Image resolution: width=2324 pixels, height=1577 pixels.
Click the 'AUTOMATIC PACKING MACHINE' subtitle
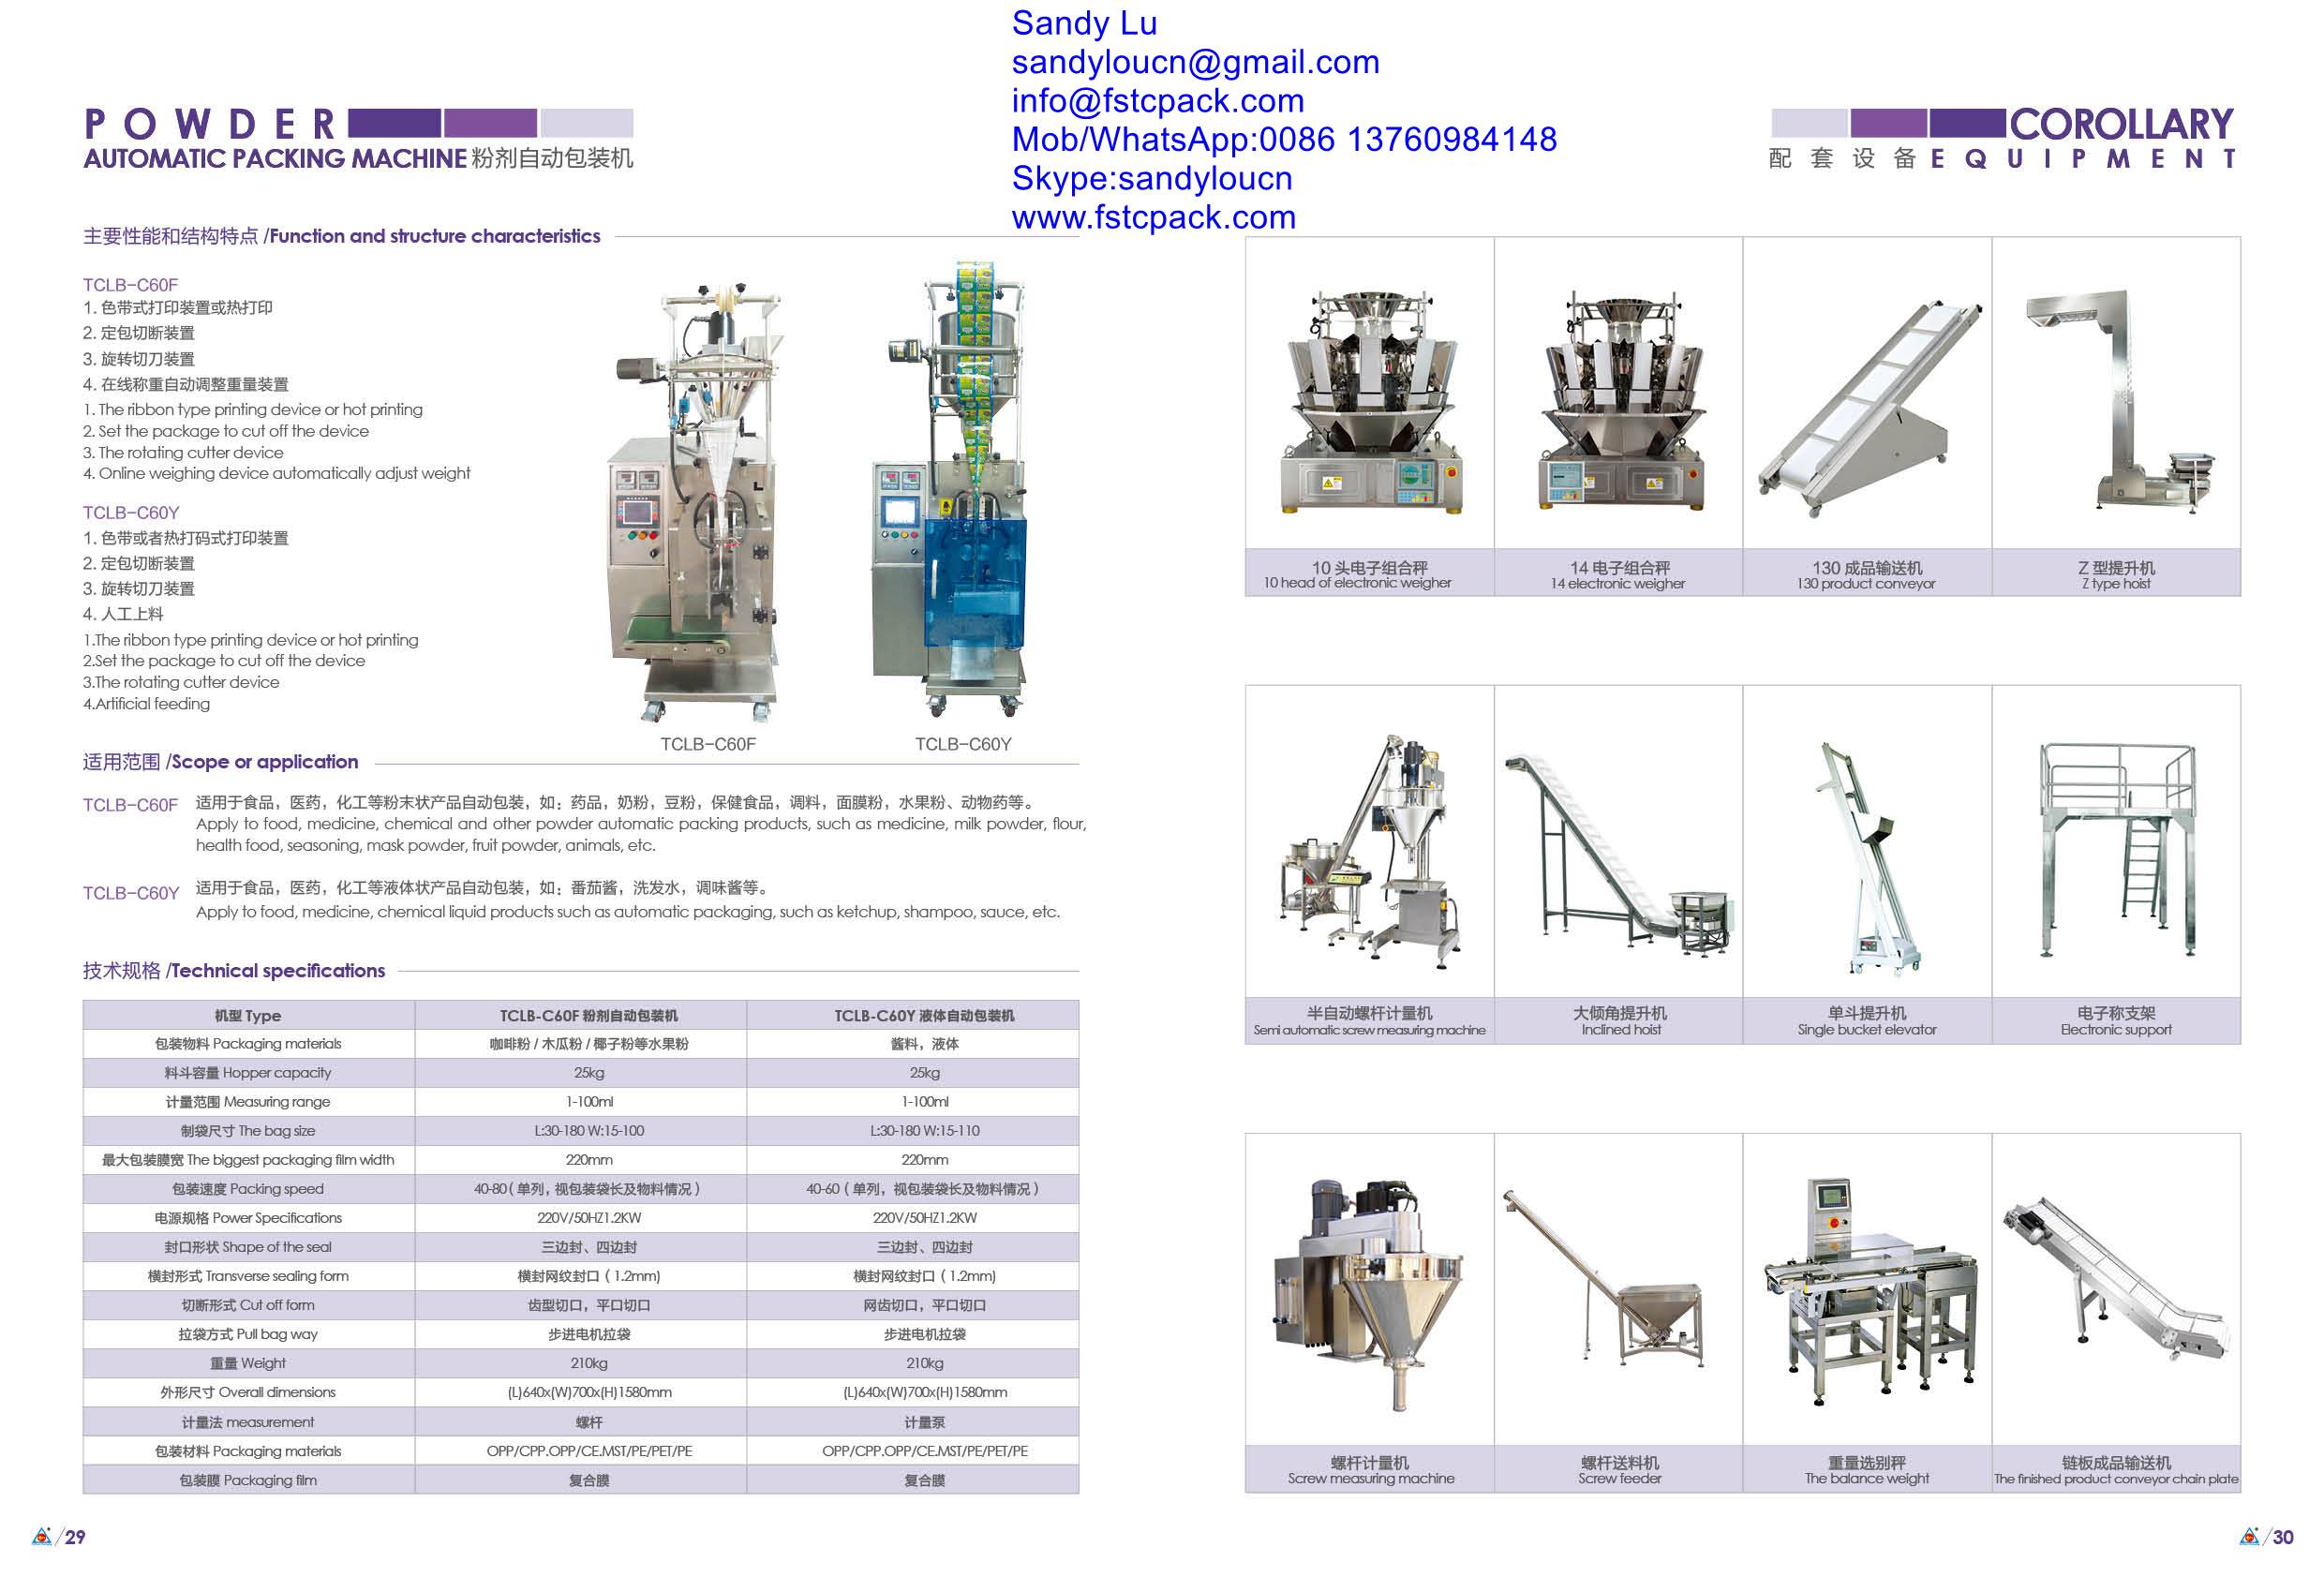coord(275,159)
